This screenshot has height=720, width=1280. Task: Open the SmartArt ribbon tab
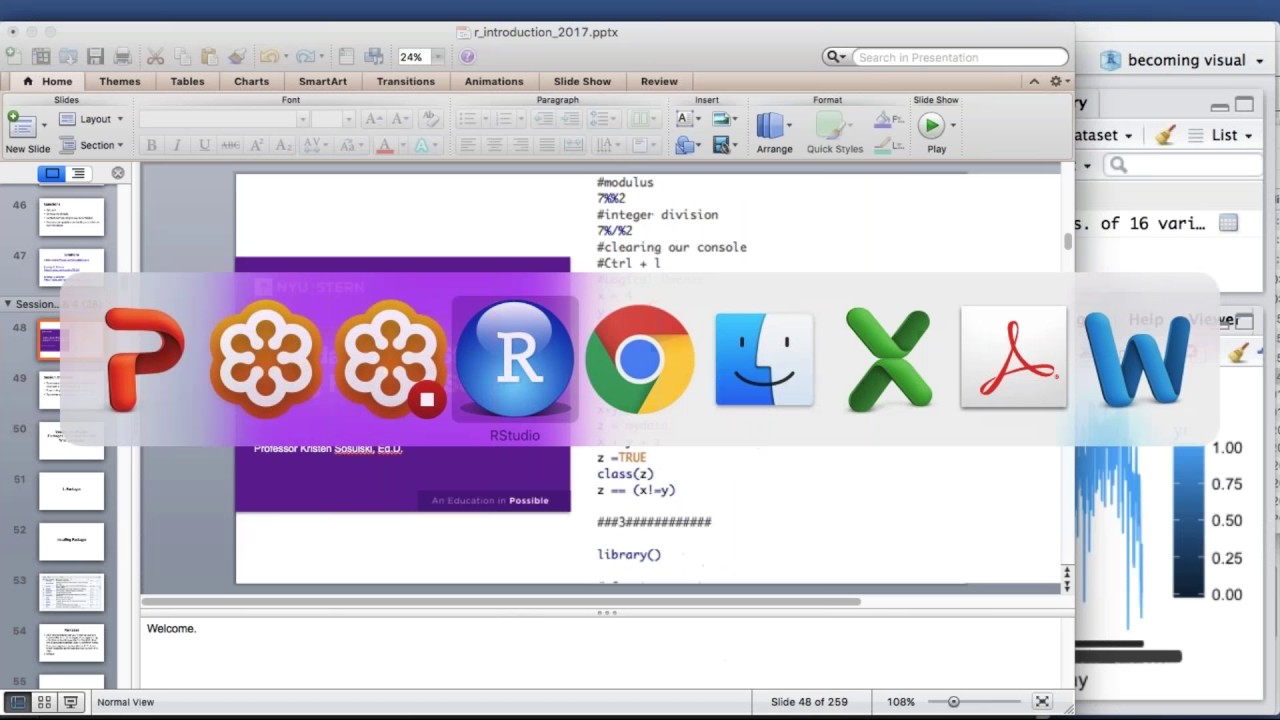[323, 81]
